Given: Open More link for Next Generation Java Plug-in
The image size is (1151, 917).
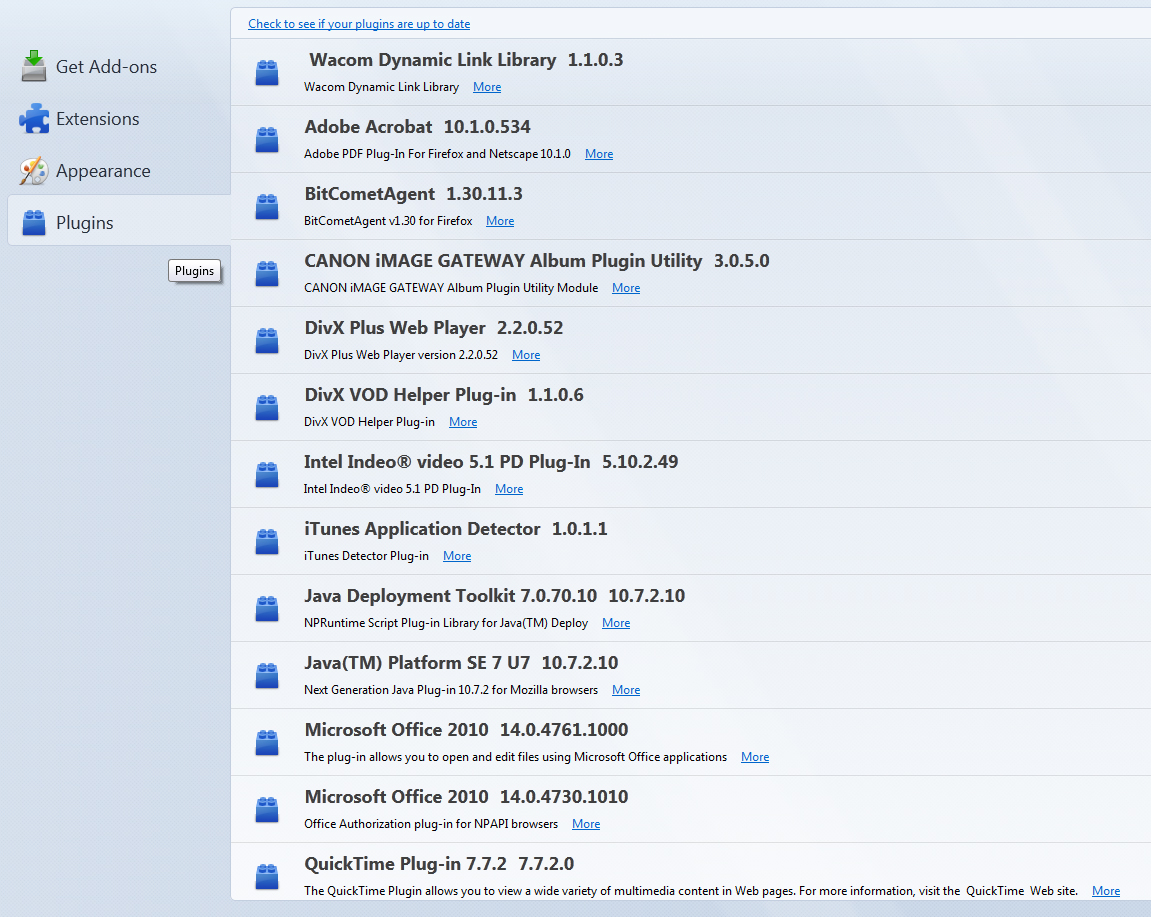Looking at the screenshot, I should (626, 689).
